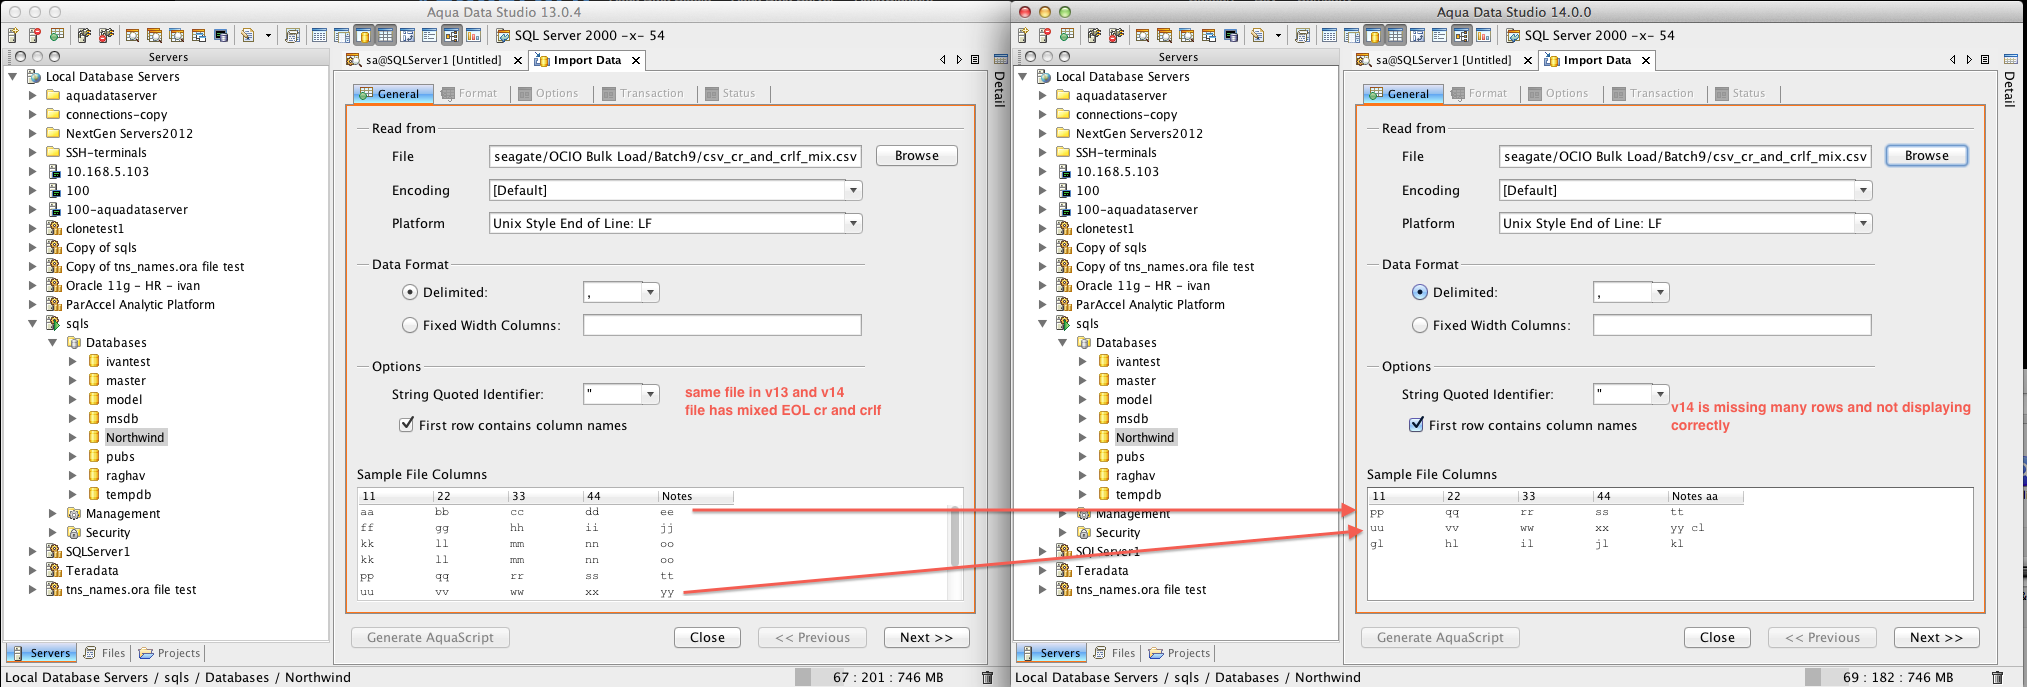
Task: Click Close button in 14.0.0 window
Action: tap(1717, 637)
